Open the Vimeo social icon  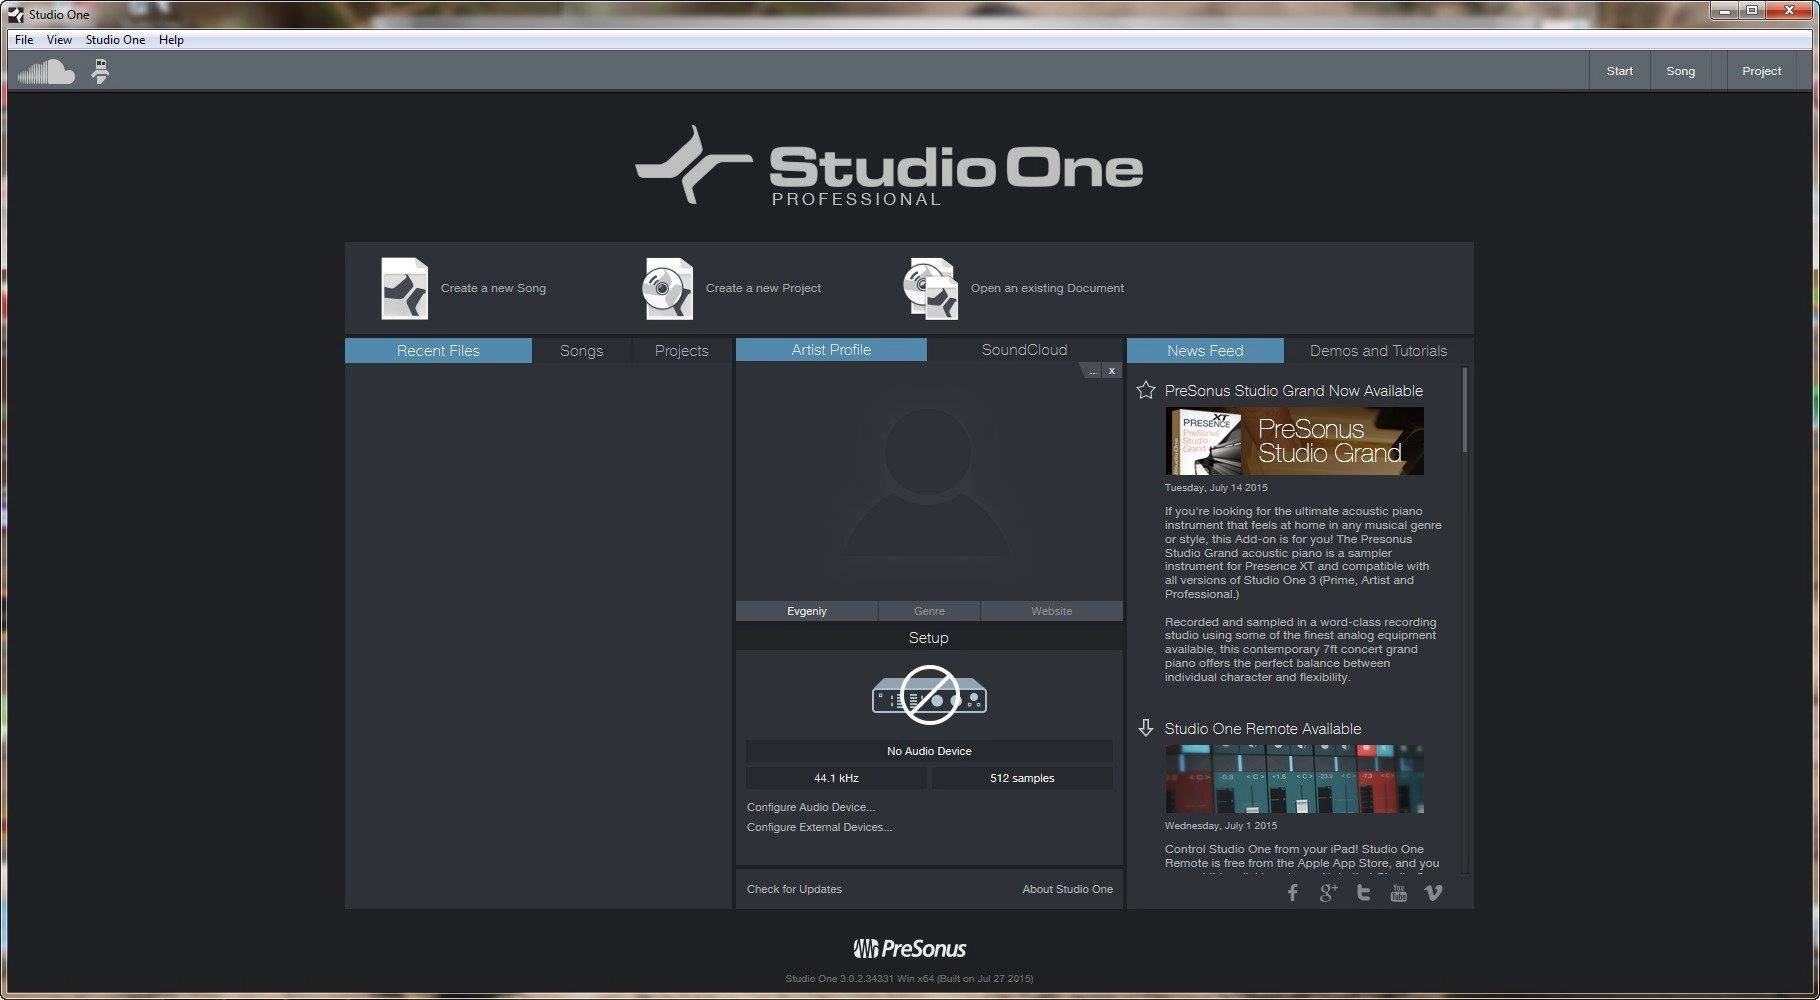[1433, 893]
